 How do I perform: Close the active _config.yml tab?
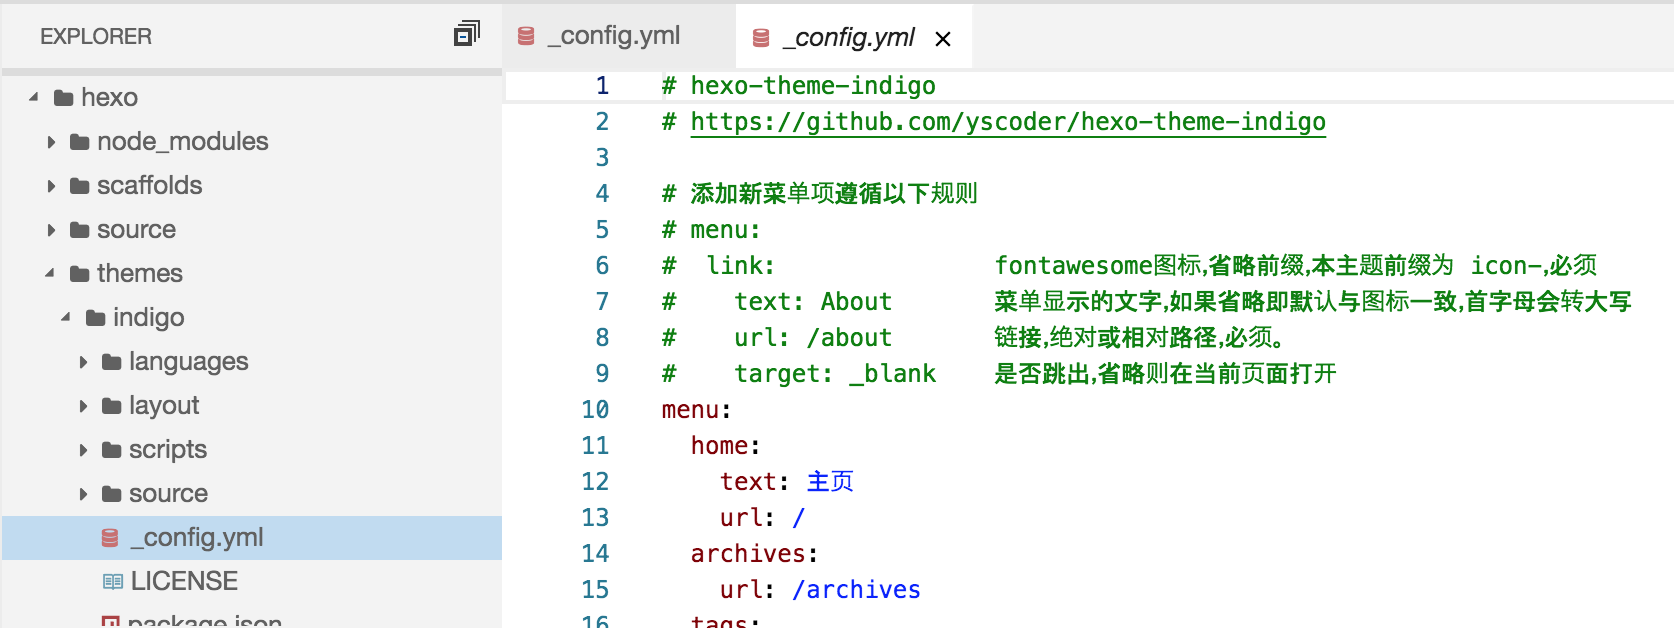click(942, 39)
